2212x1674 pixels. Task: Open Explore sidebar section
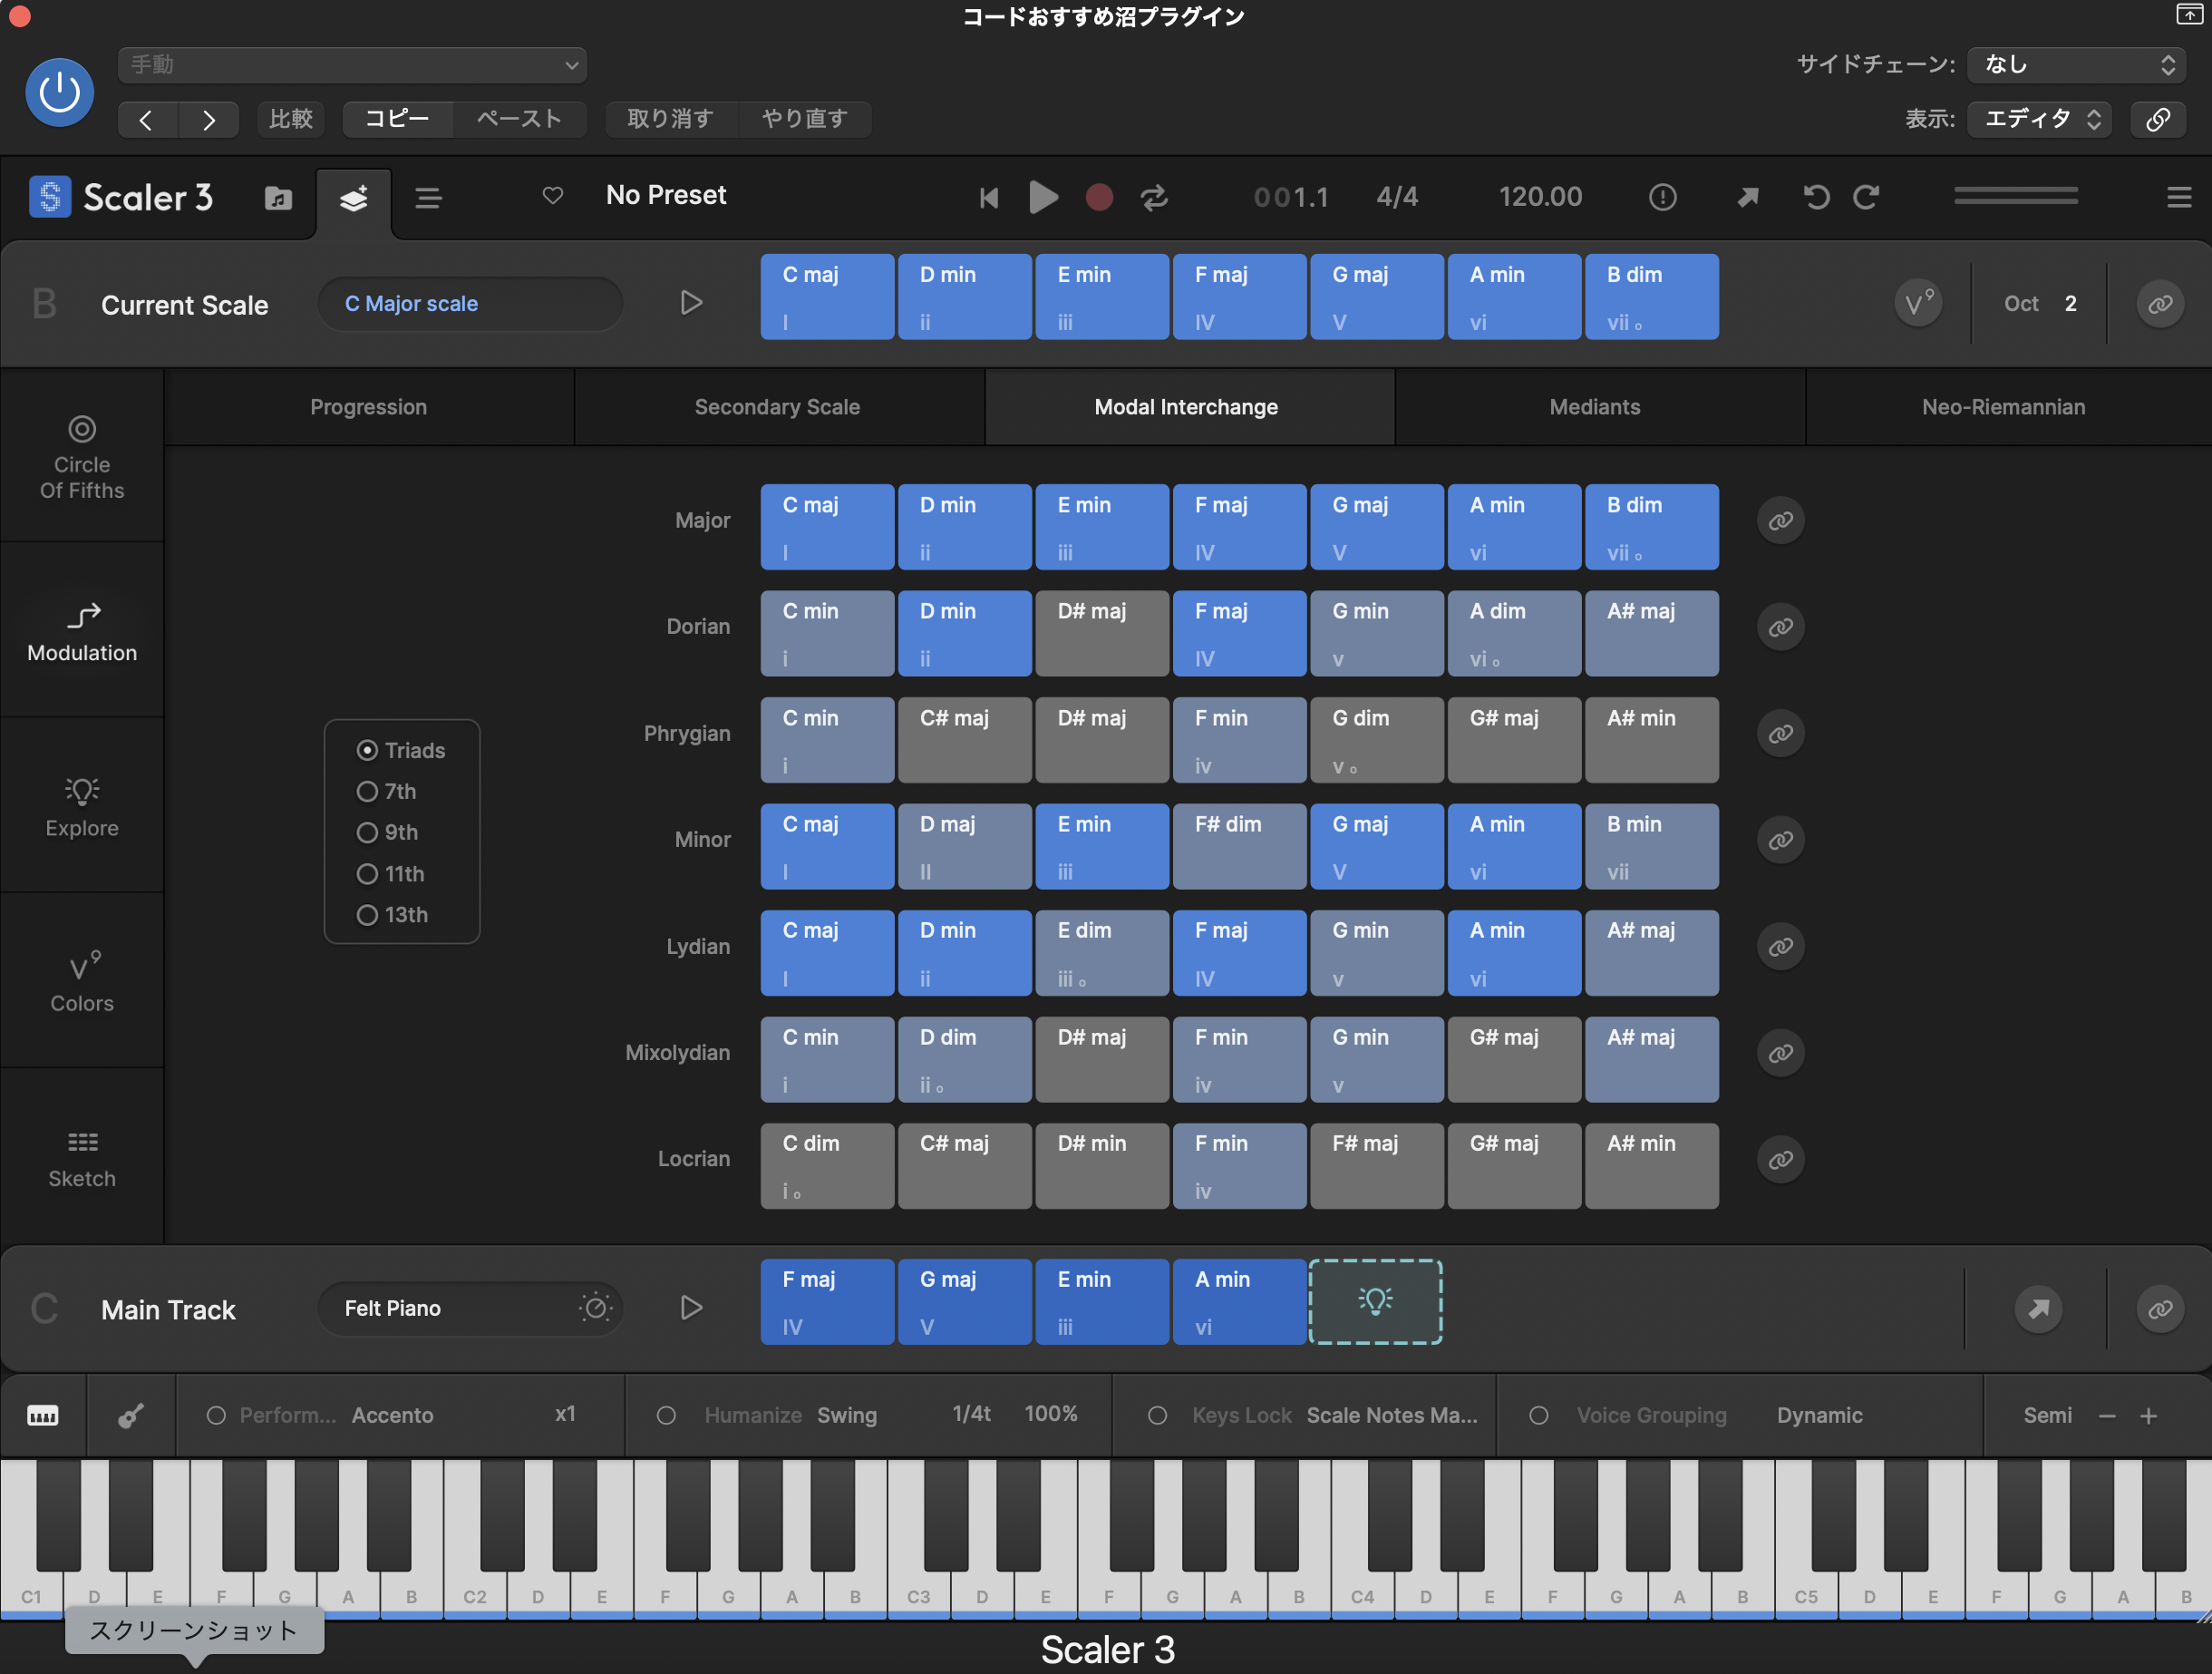[82, 807]
